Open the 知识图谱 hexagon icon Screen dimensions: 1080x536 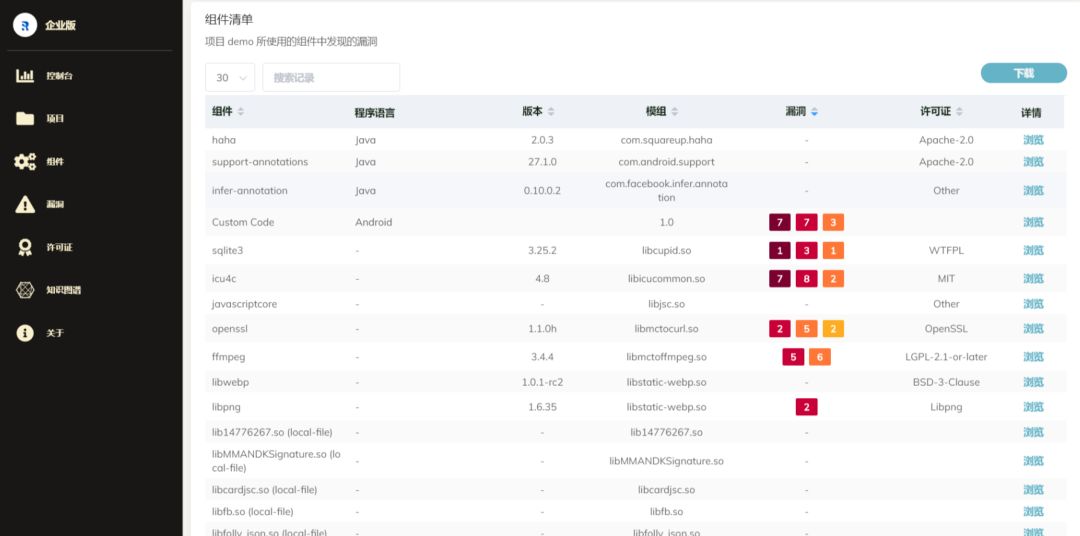(25, 290)
